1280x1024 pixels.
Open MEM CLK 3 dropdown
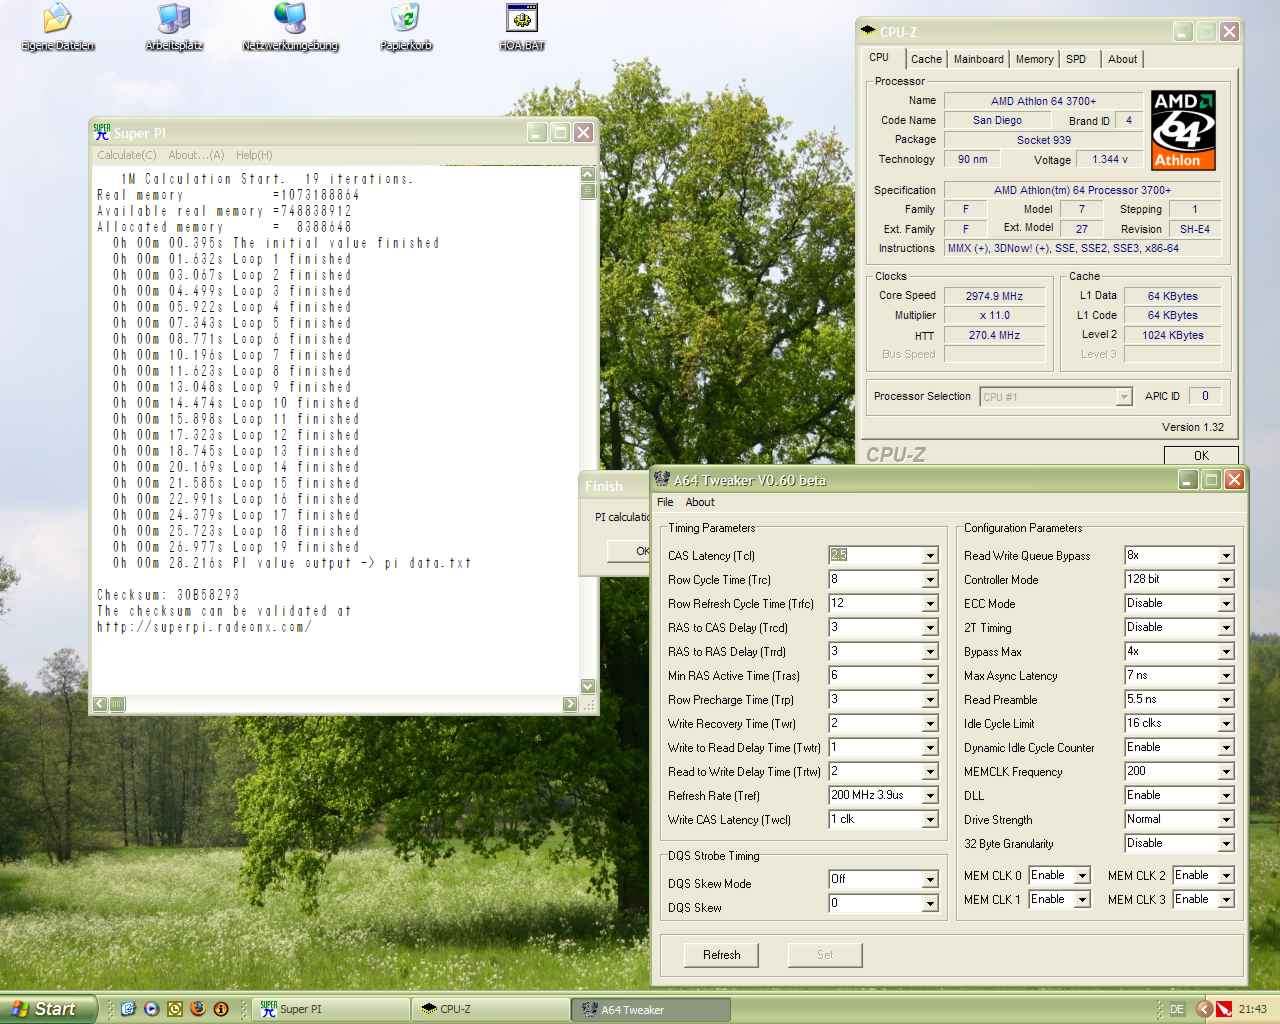click(x=1226, y=900)
